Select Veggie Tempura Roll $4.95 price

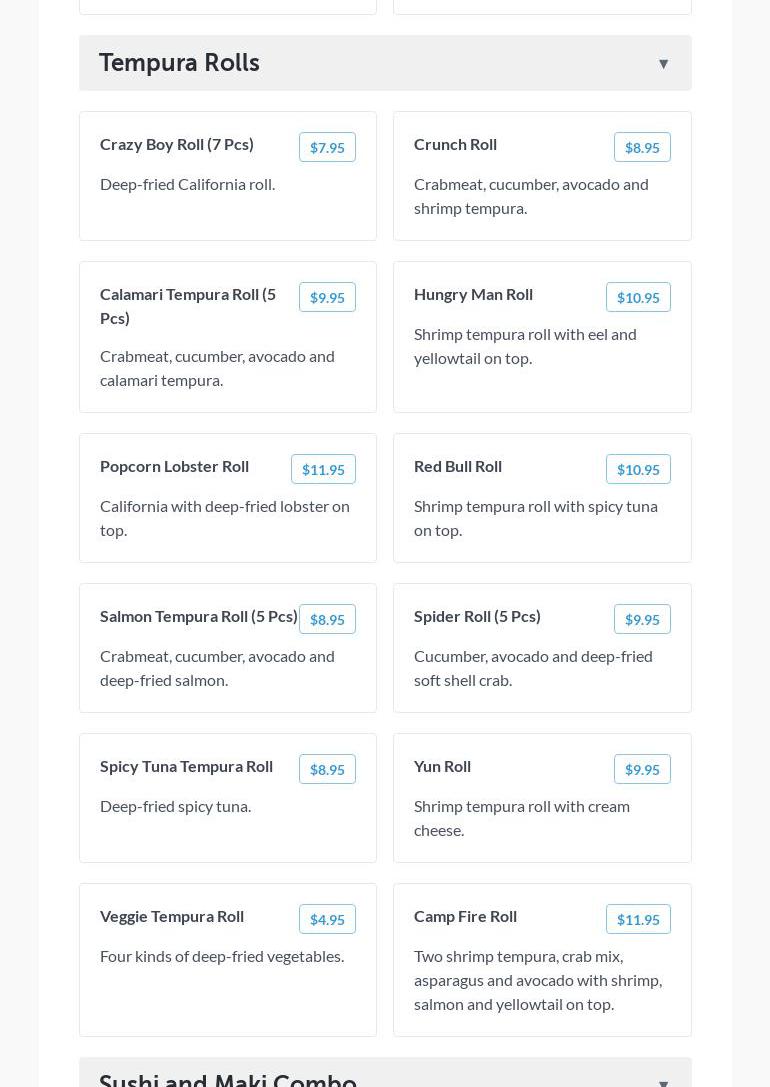(327, 919)
